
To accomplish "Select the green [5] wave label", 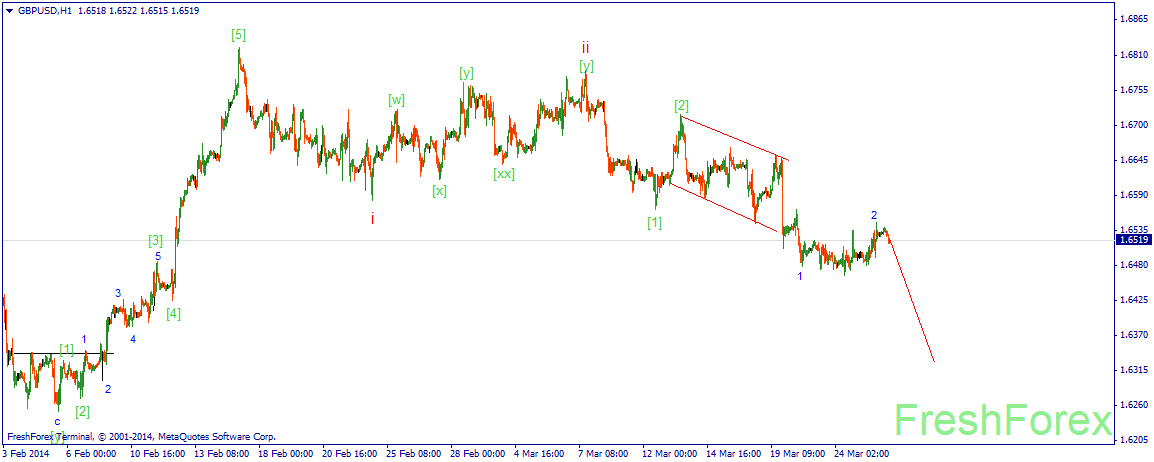I will click(238, 35).
